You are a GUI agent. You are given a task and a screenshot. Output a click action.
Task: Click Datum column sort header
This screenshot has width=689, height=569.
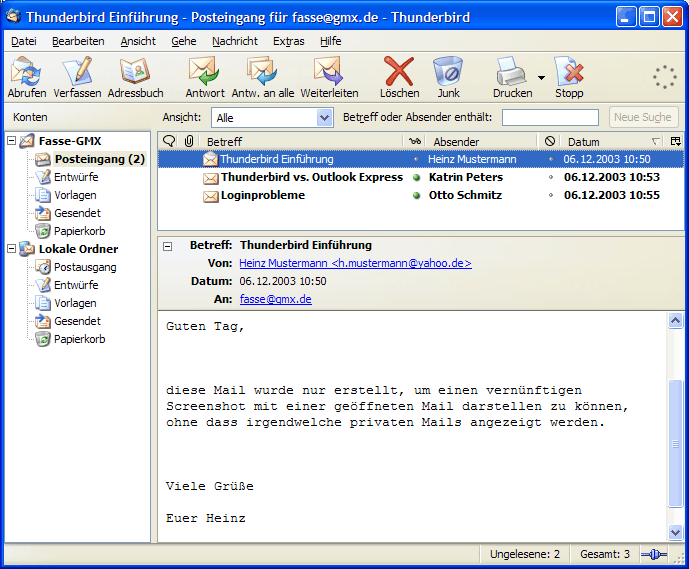pyautogui.click(x=611, y=141)
